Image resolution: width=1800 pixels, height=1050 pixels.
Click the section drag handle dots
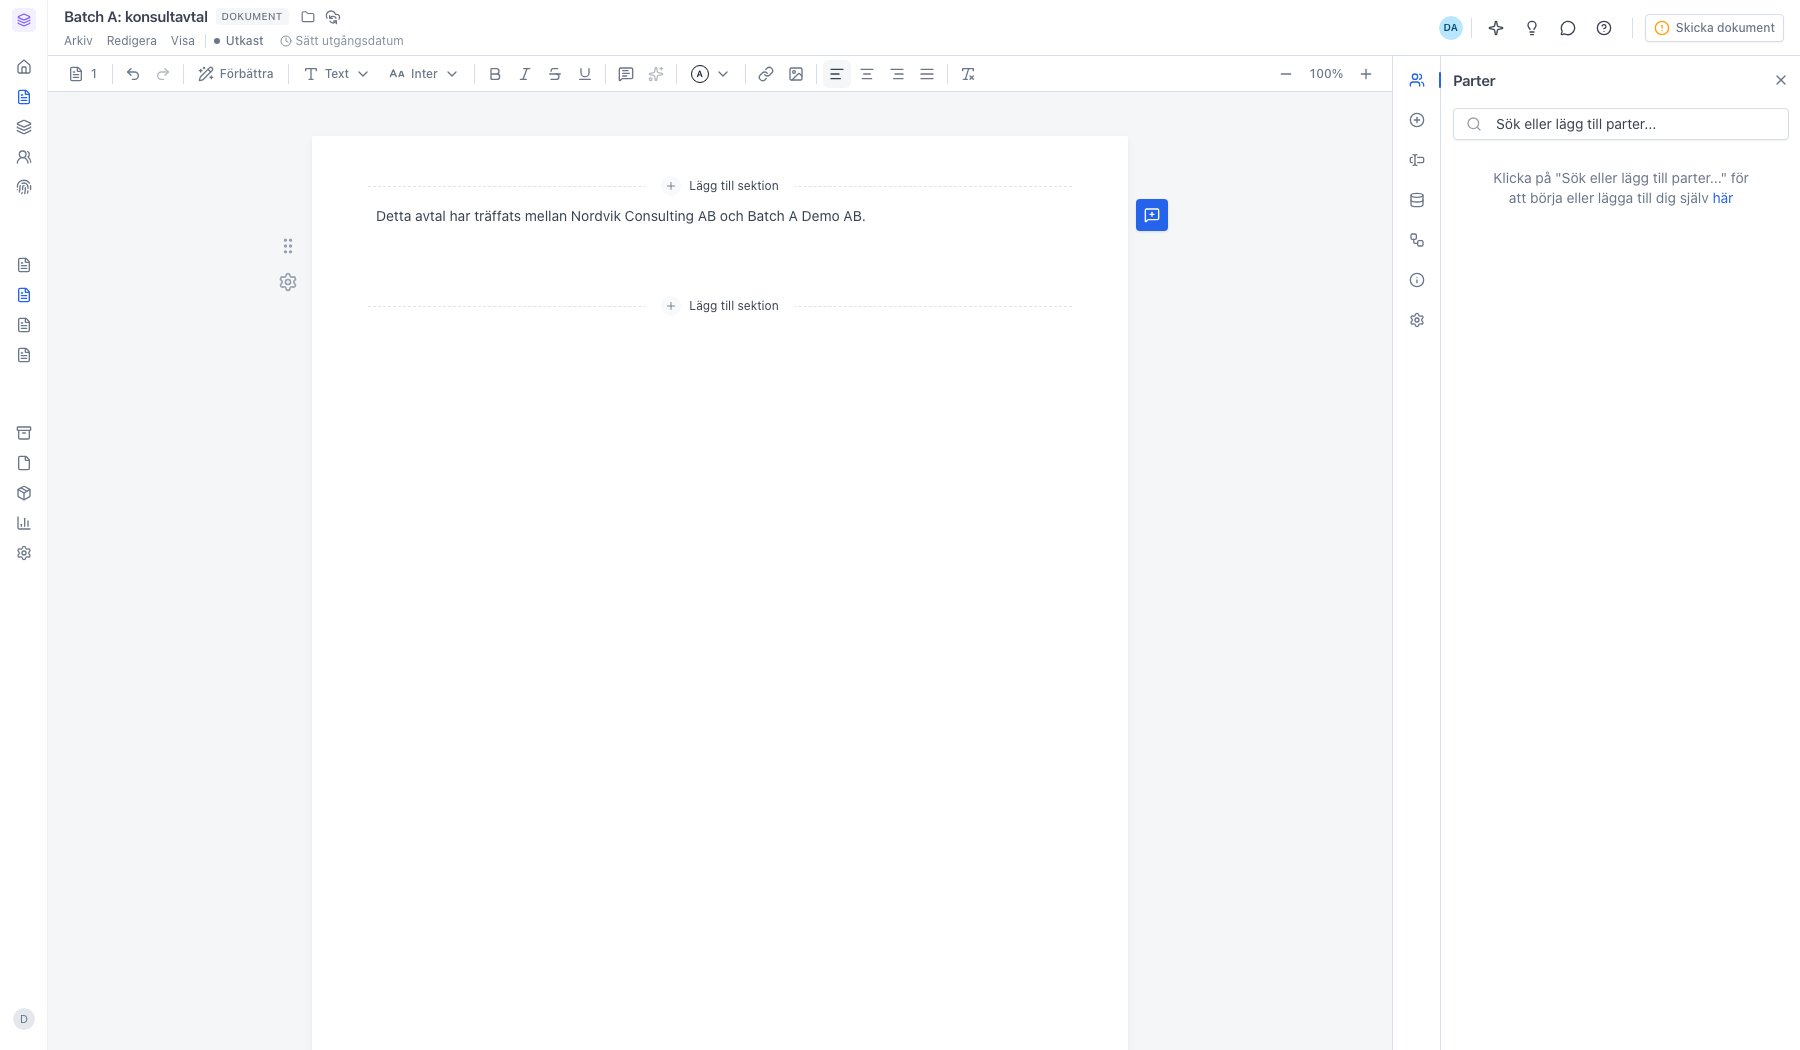pyautogui.click(x=288, y=246)
